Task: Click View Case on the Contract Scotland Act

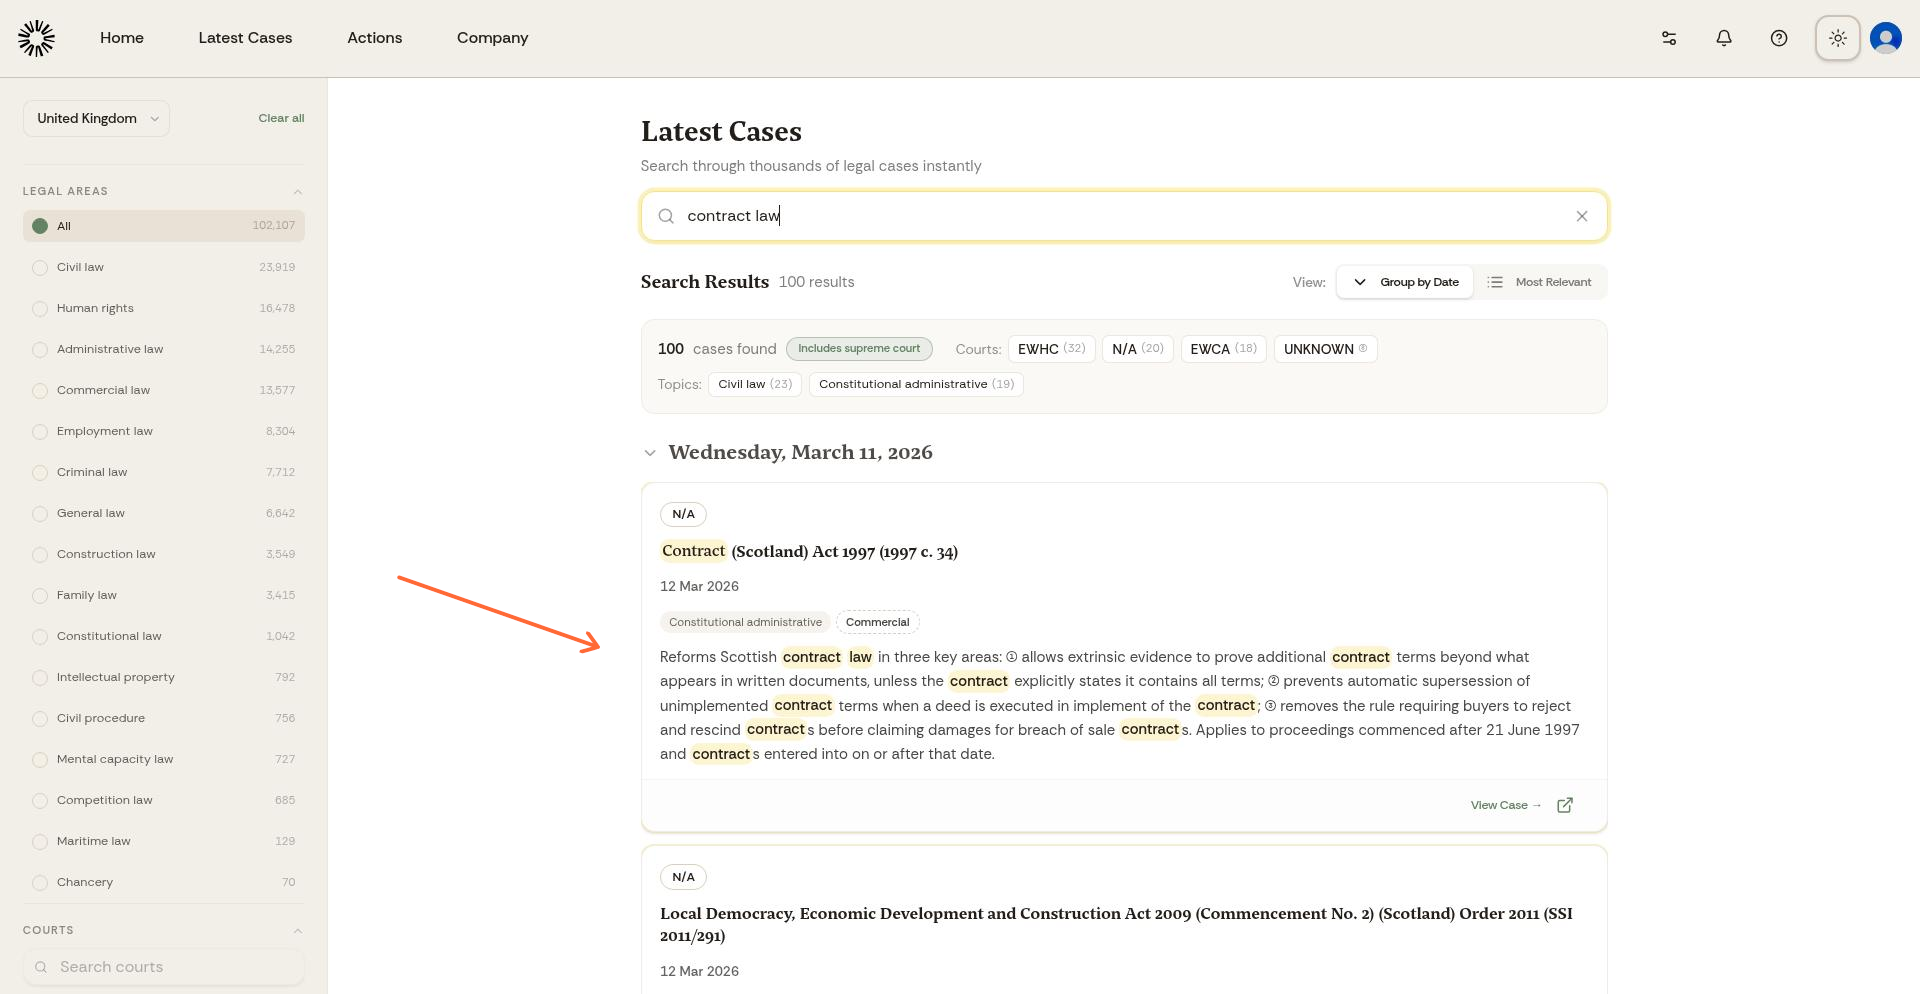Action: [x=1505, y=805]
